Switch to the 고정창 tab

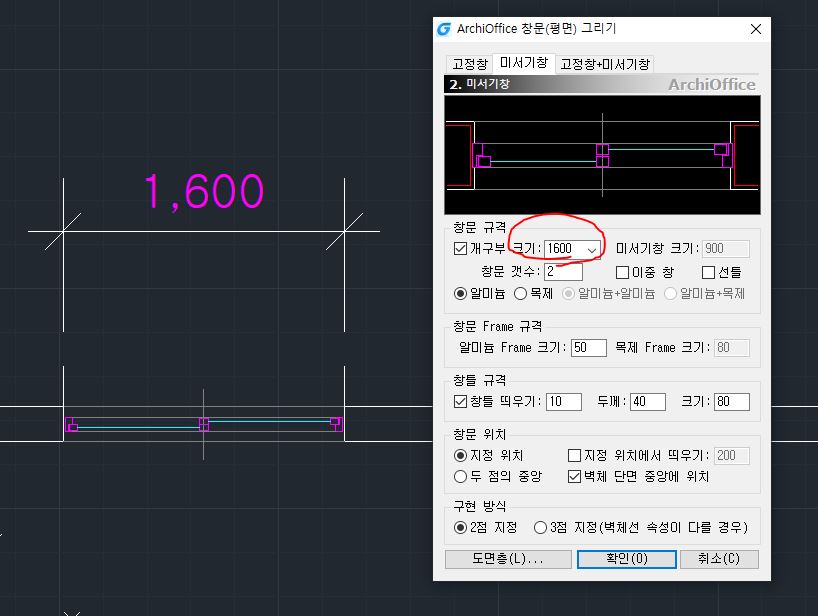[x=469, y=64]
